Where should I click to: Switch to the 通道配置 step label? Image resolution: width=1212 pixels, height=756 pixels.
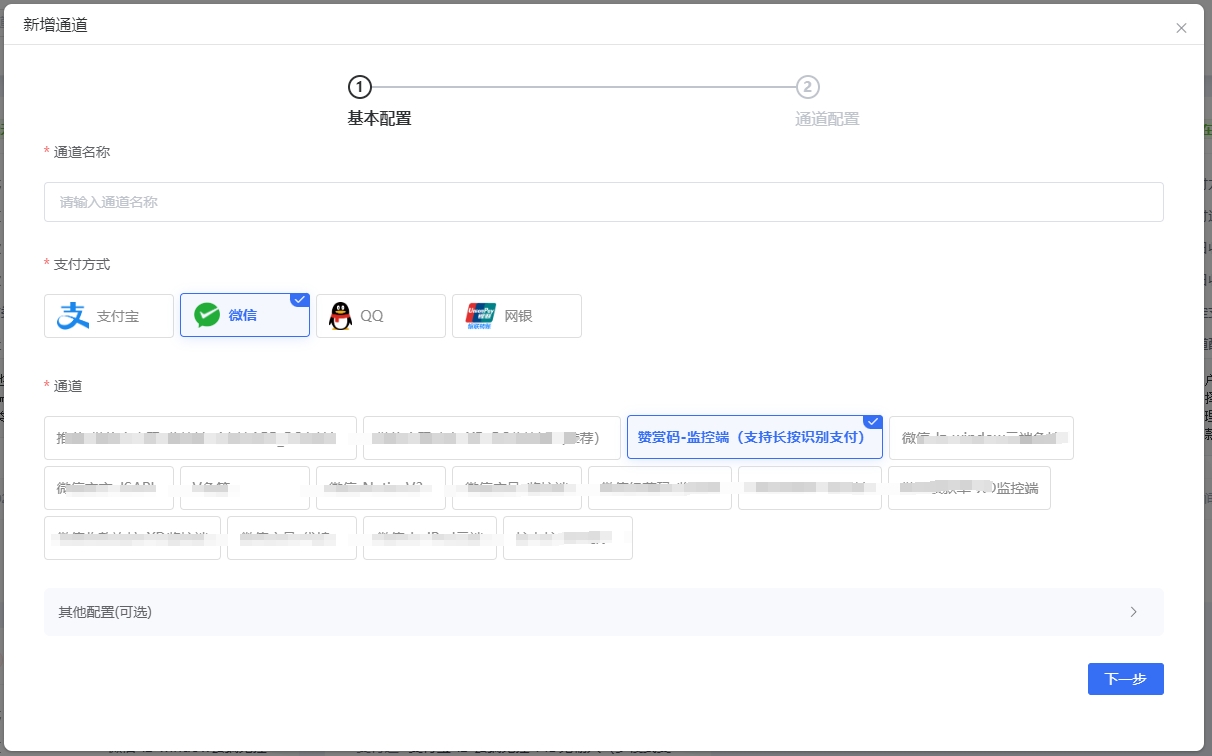coord(826,119)
